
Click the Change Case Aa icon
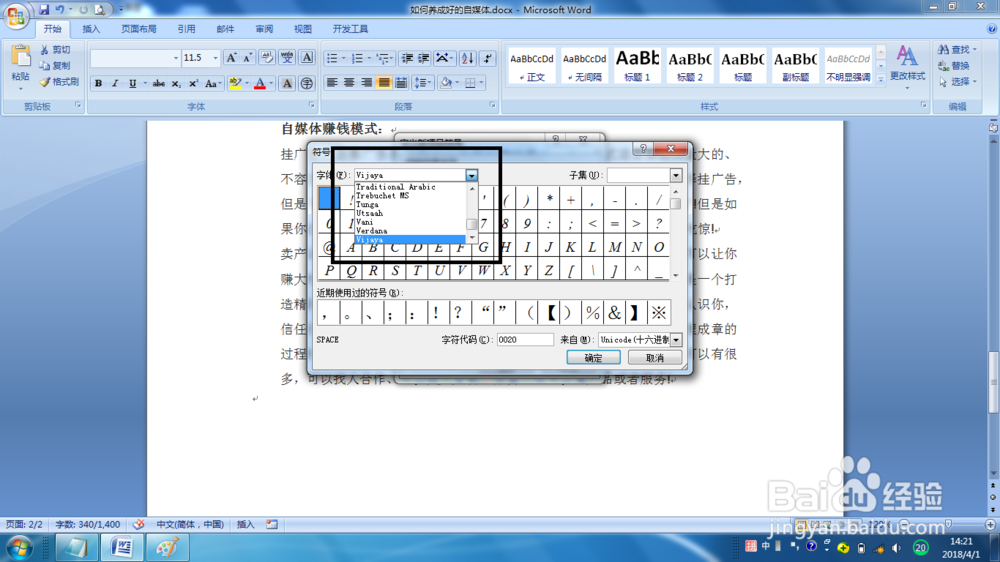211,84
